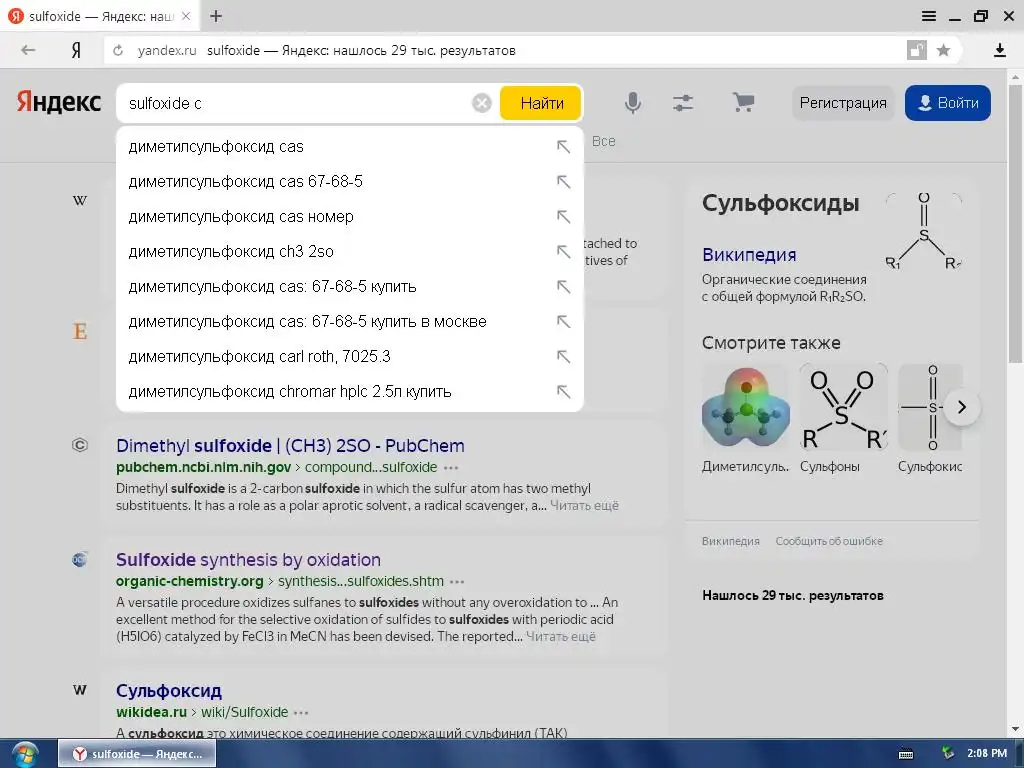Open the Википедия link in Сульфоксиды panel

(749, 255)
